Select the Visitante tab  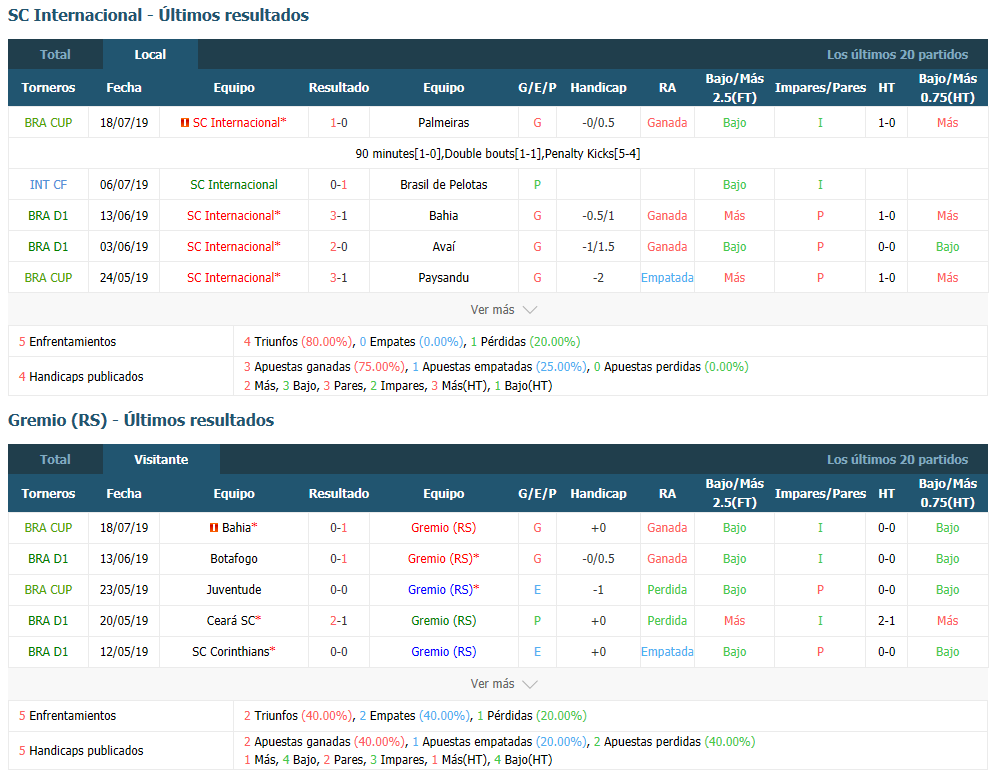[161, 459]
